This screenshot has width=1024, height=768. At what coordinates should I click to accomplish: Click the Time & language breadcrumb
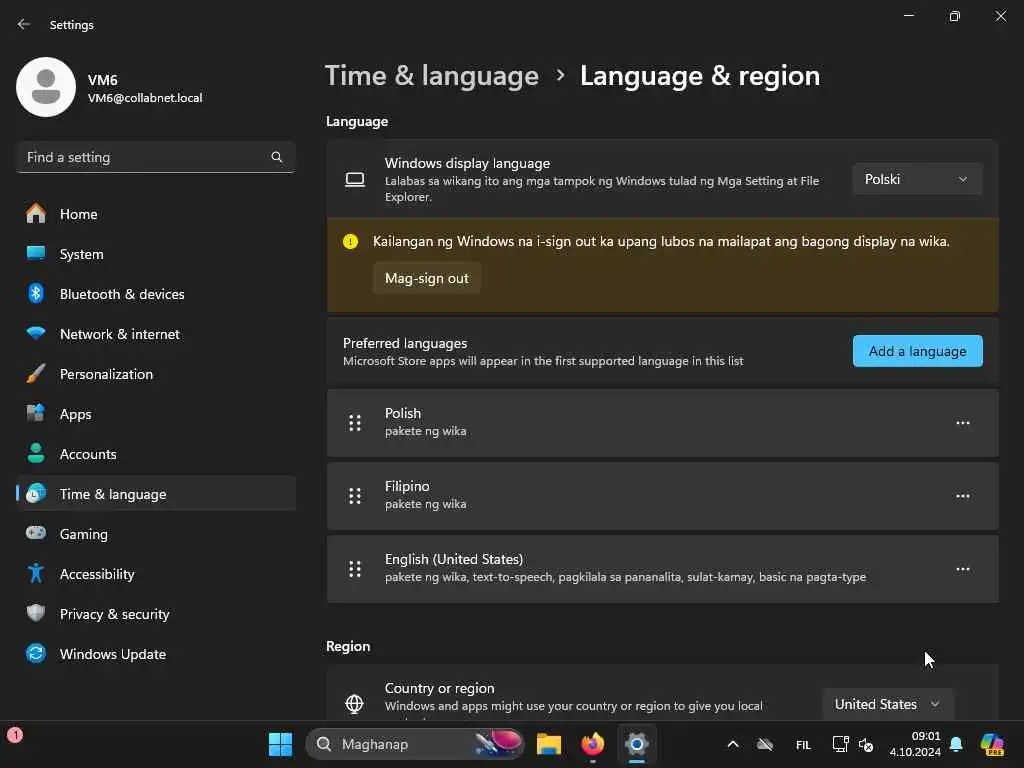[432, 76]
